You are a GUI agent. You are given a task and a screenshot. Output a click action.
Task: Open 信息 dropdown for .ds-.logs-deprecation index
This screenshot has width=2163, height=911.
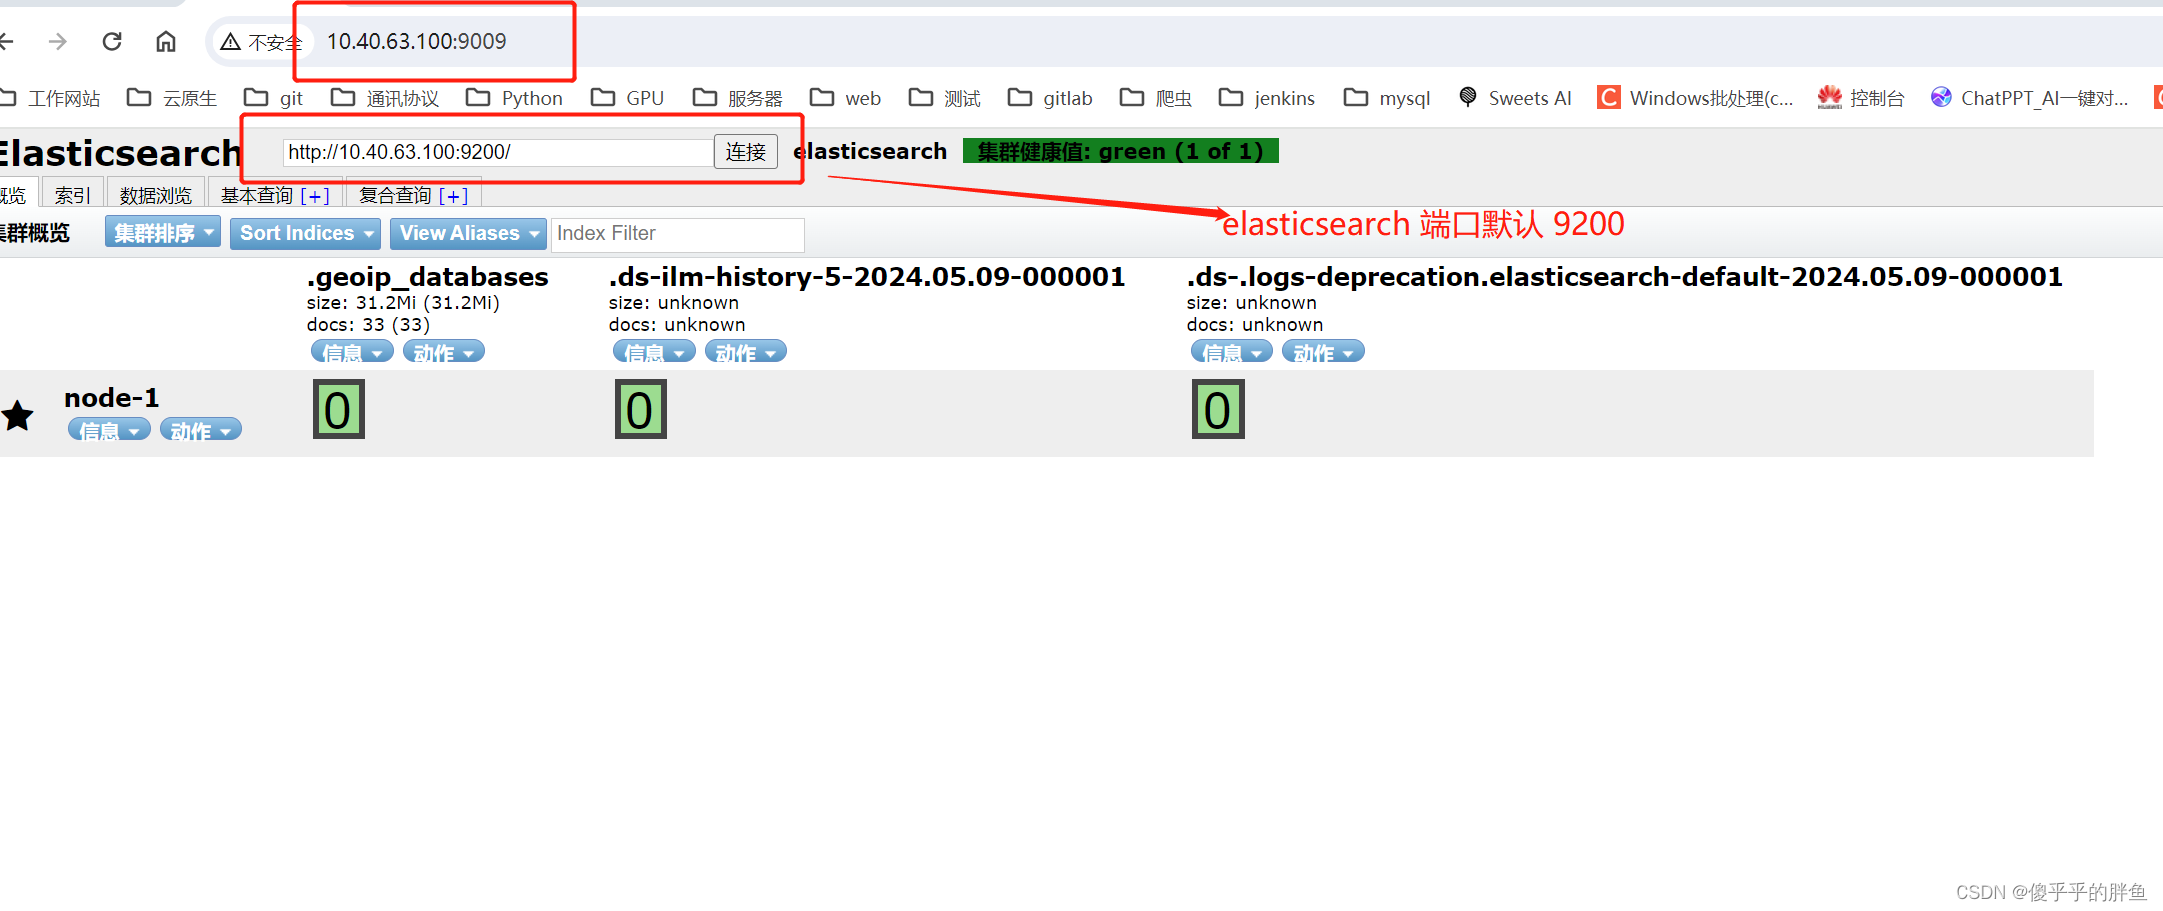[1232, 352]
